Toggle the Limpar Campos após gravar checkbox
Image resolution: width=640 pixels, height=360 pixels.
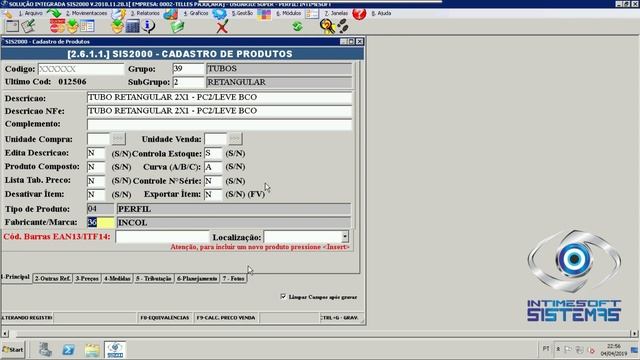[x=283, y=296]
